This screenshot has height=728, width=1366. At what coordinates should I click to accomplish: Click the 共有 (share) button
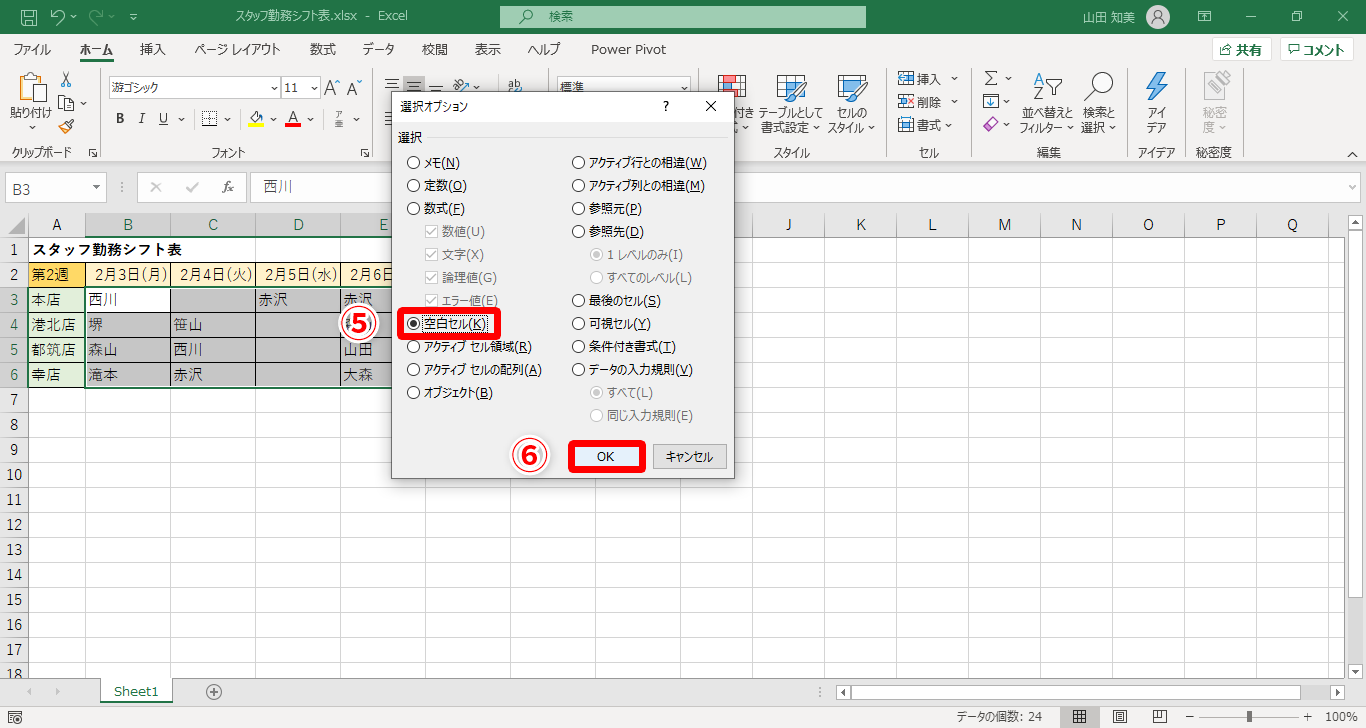coord(1241,50)
